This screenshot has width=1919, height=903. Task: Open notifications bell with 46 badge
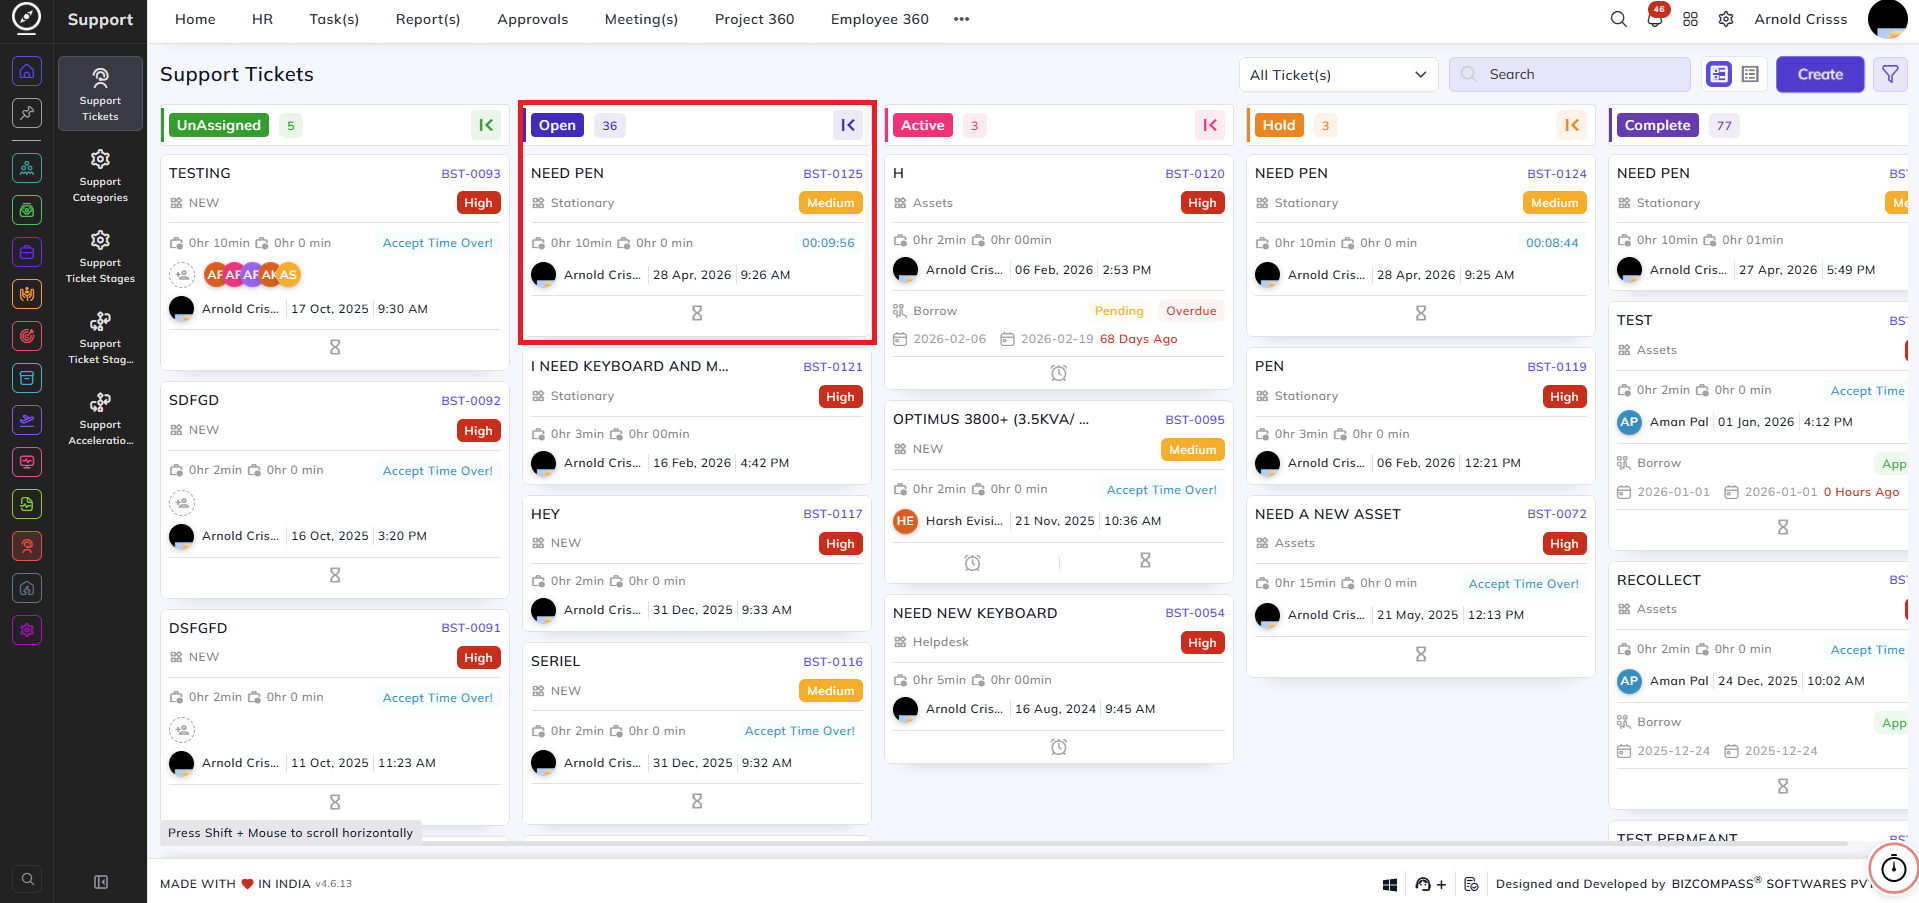pyautogui.click(x=1655, y=19)
